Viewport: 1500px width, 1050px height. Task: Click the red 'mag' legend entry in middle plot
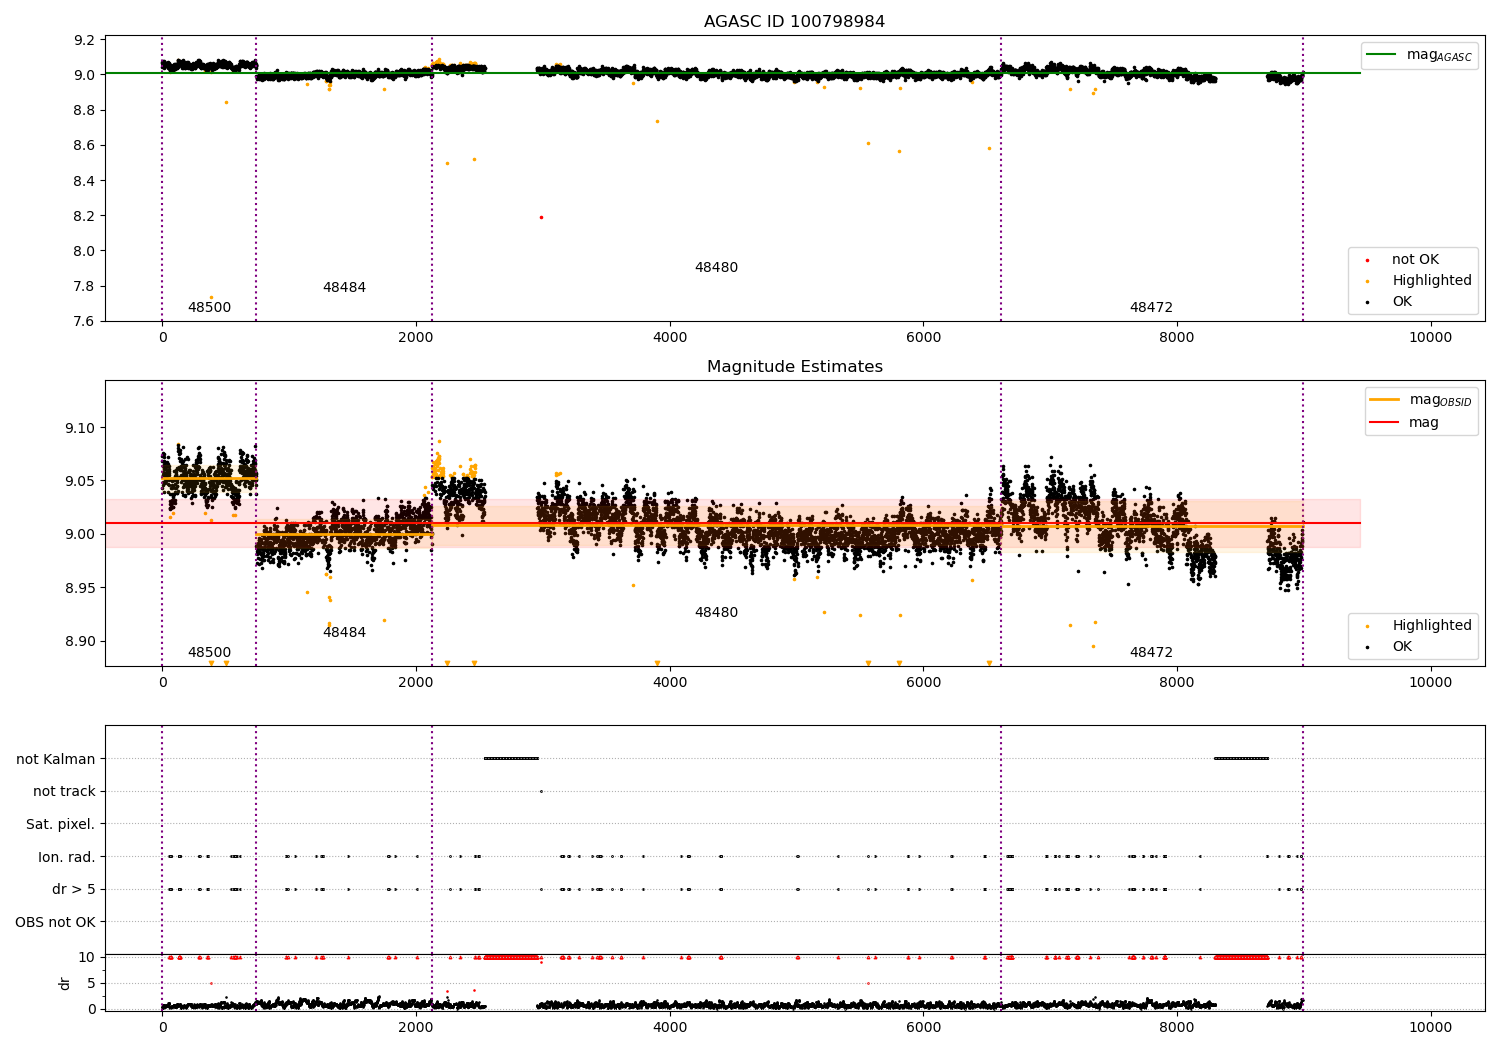click(x=1404, y=422)
